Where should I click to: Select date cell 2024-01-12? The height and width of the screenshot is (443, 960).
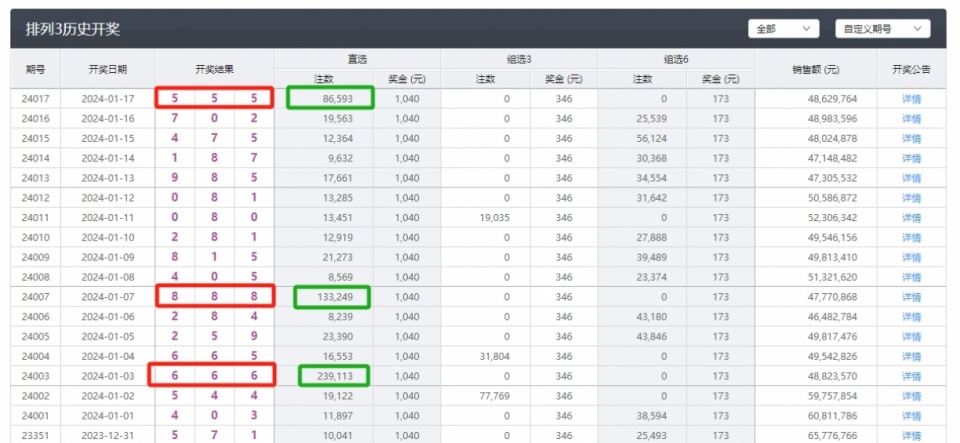[x=108, y=198]
